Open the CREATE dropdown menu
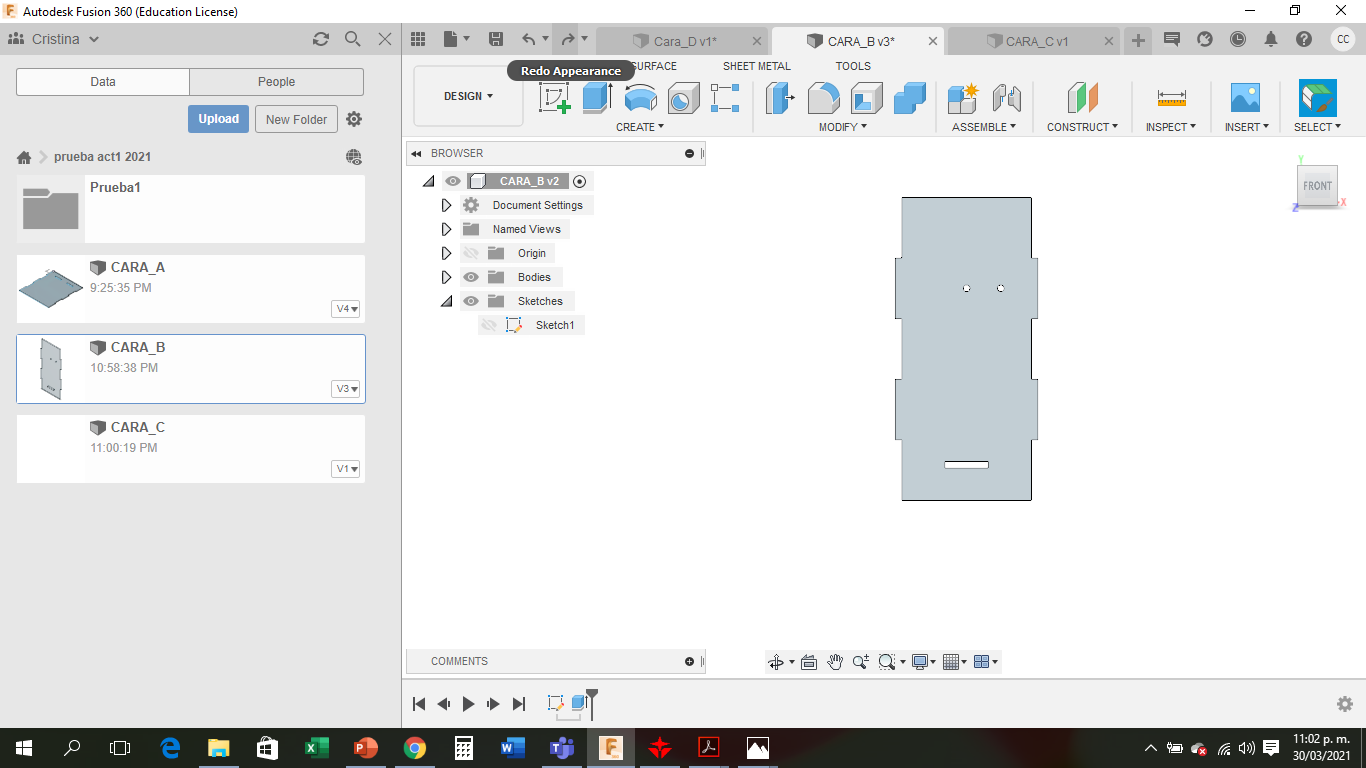Viewport: 1366px width, 768px height. 640,127
